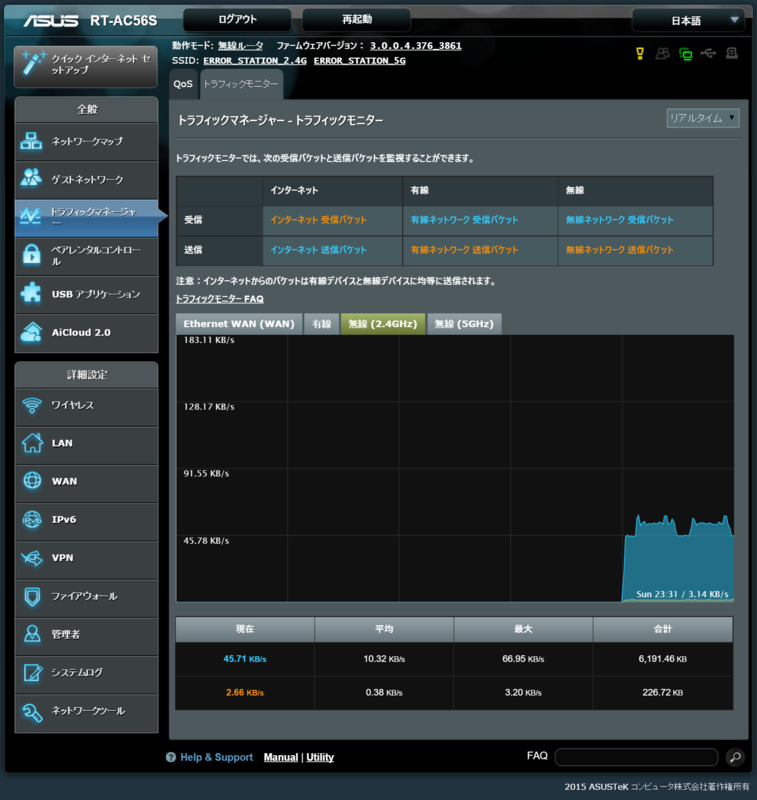Click the 再起動 reboot button

point(357,20)
